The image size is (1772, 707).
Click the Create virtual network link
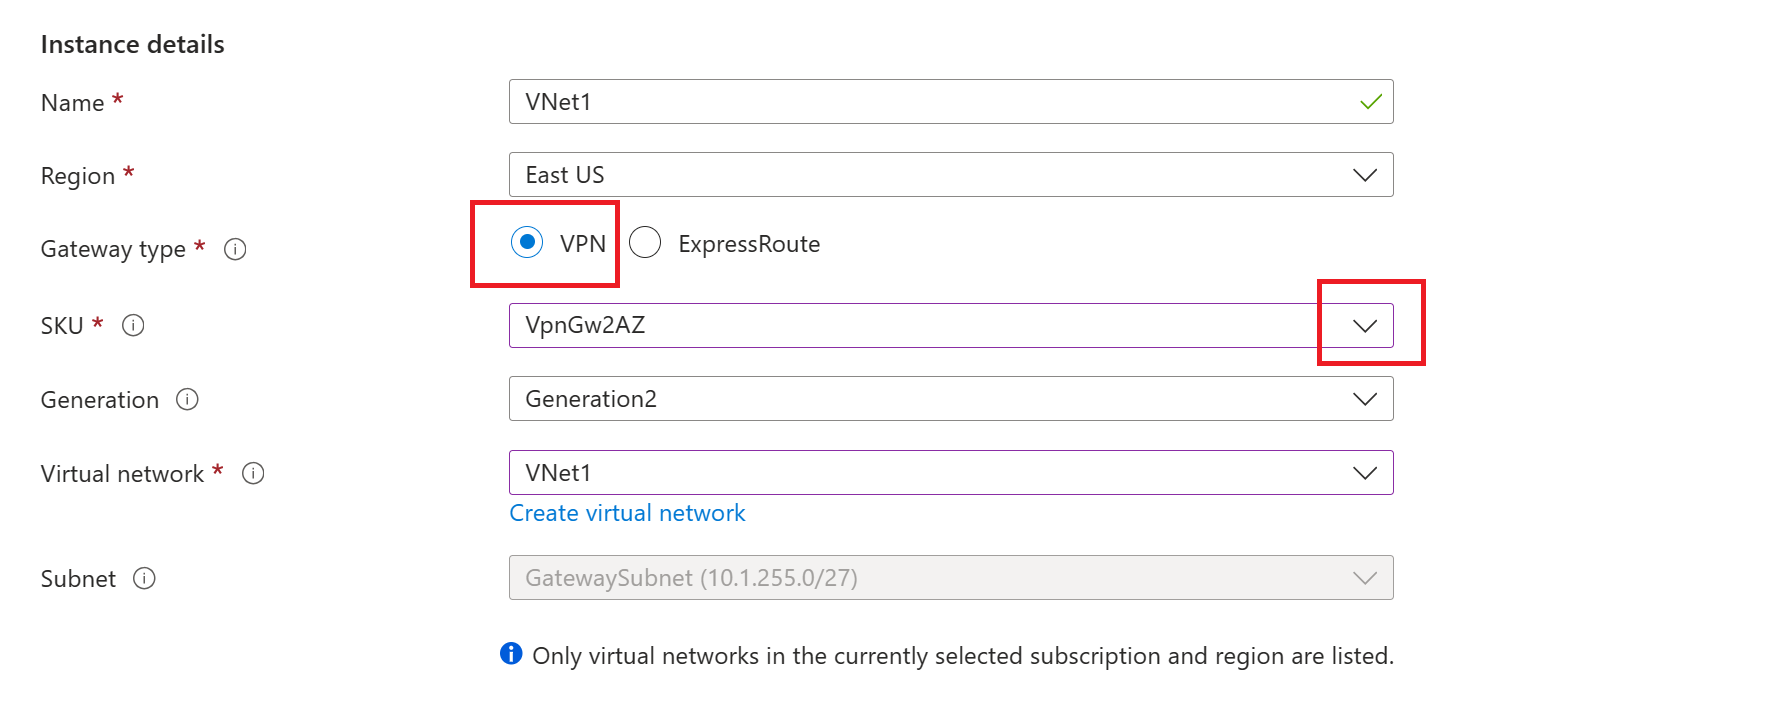pos(627,513)
